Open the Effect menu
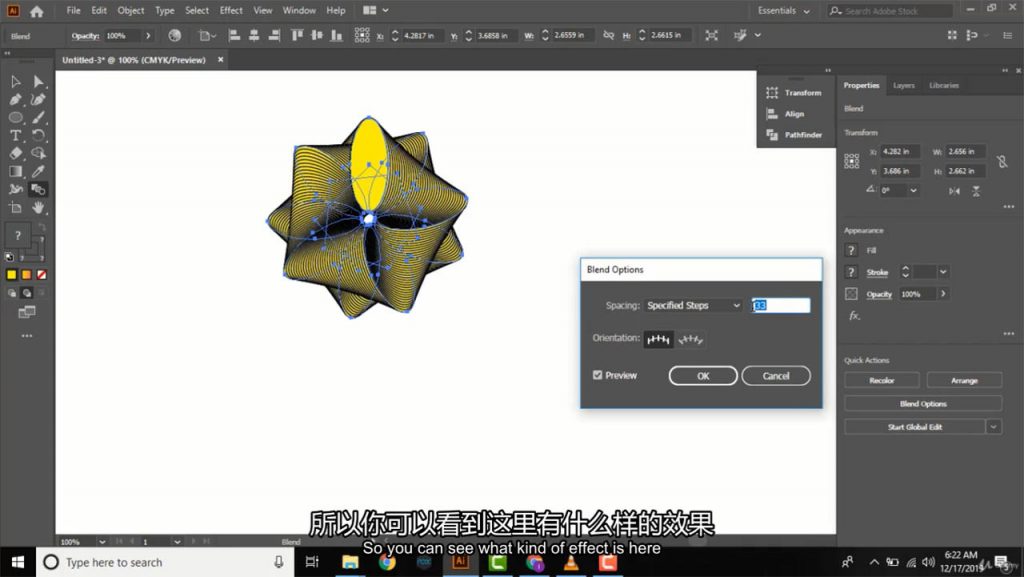Screen dimensions: 1024x577 click(231, 11)
